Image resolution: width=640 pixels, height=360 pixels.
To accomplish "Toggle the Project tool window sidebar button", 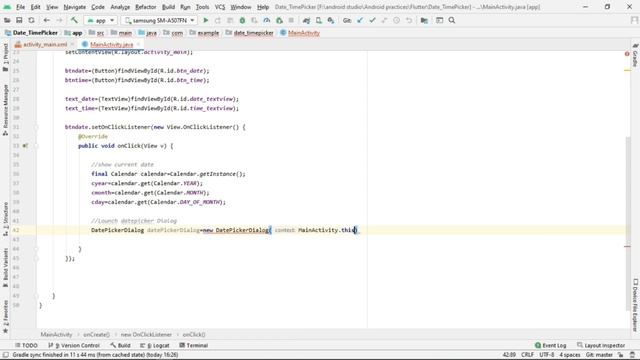I will (x=5, y=57).
